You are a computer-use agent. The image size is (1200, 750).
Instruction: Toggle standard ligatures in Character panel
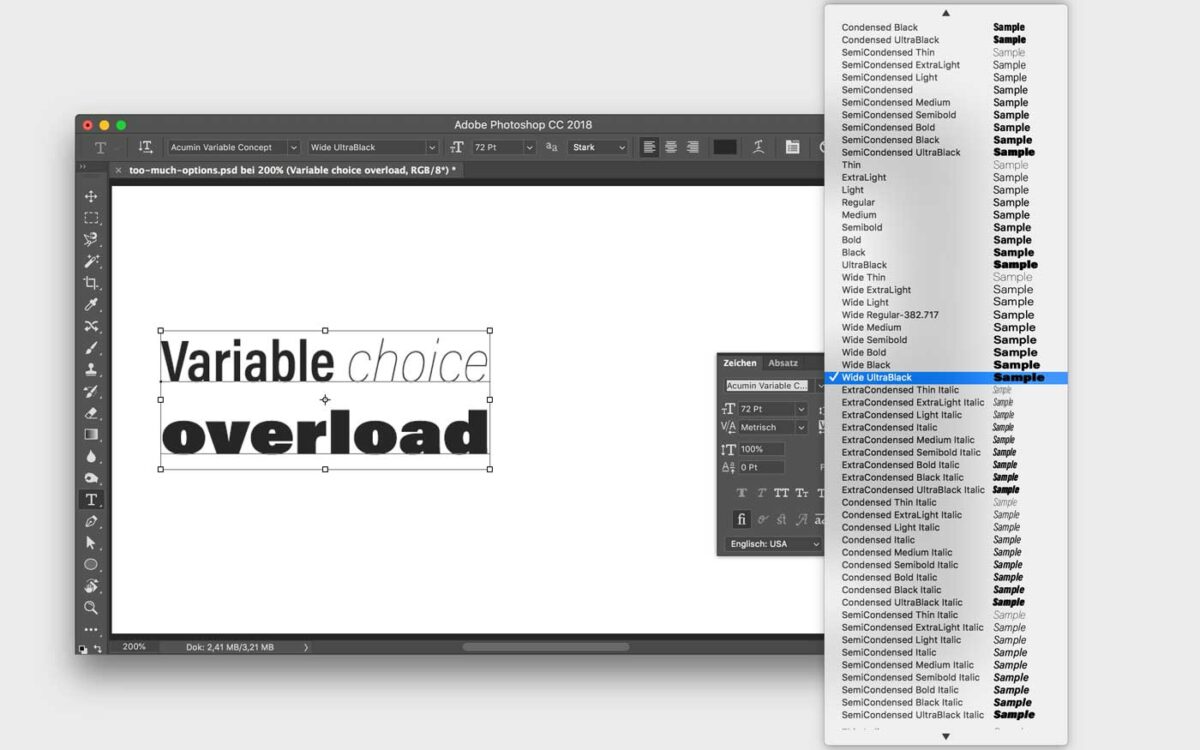(x=742, y=518)
